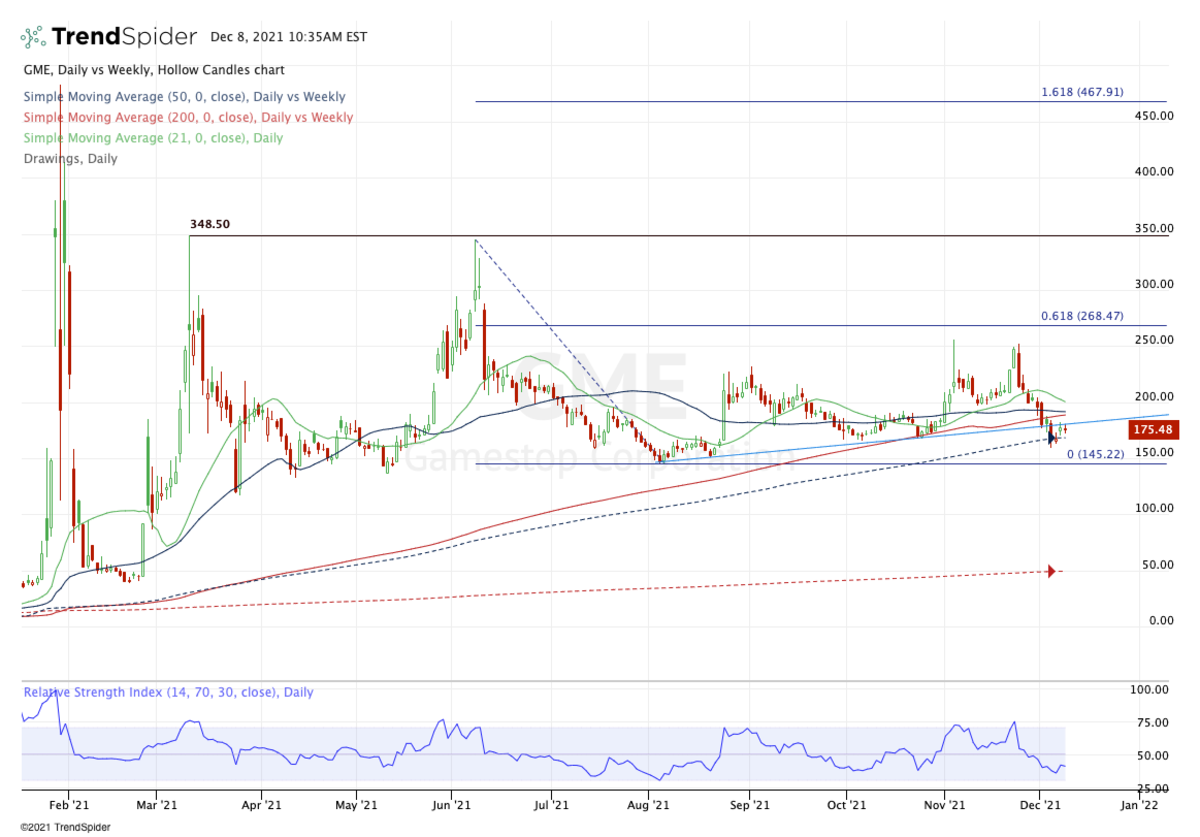
Task: Click the red arrow marker on dashed 200-week line
Action: click(1051, 571)
